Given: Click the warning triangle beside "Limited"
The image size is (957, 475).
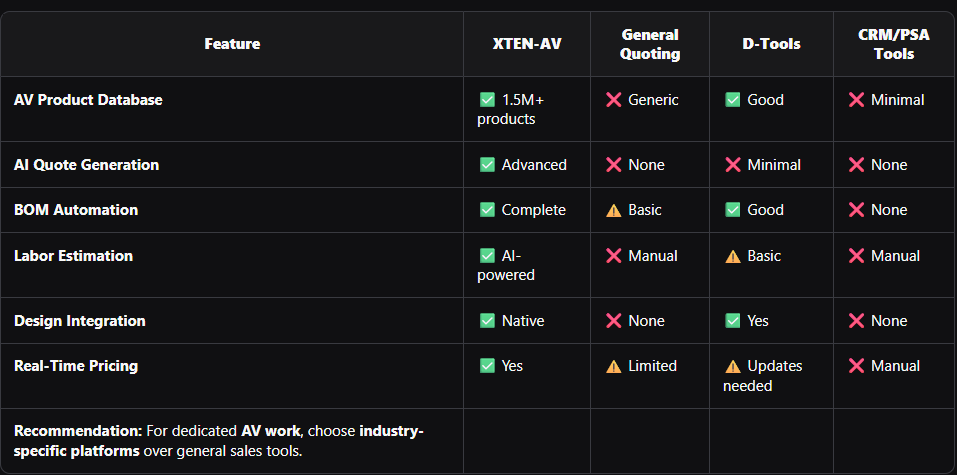Looking at the screenshot, I should tap(614, 366).
